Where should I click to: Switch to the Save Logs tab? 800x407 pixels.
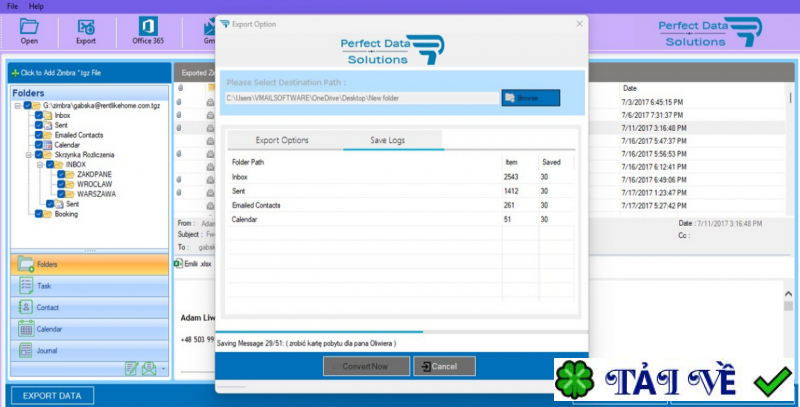[388, 140]
